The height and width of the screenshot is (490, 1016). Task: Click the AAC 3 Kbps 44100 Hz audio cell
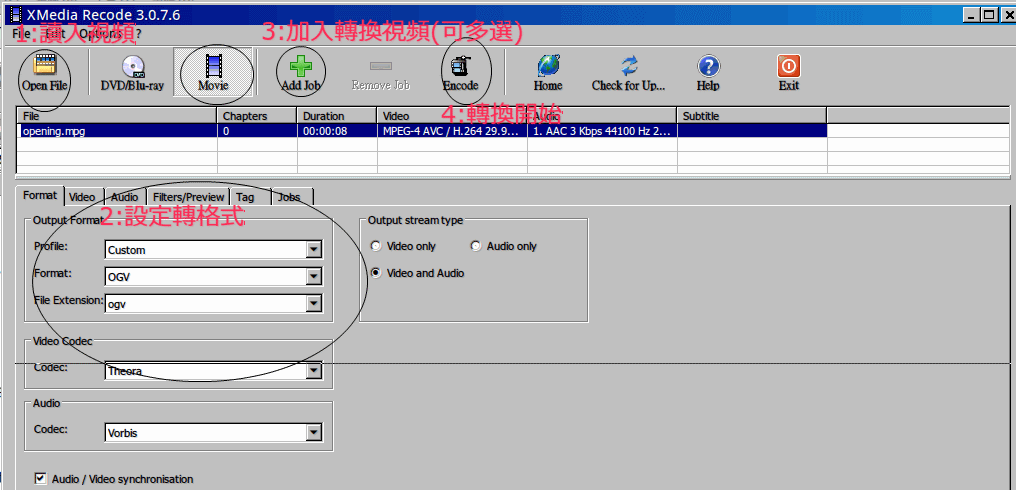pos(603,130)
